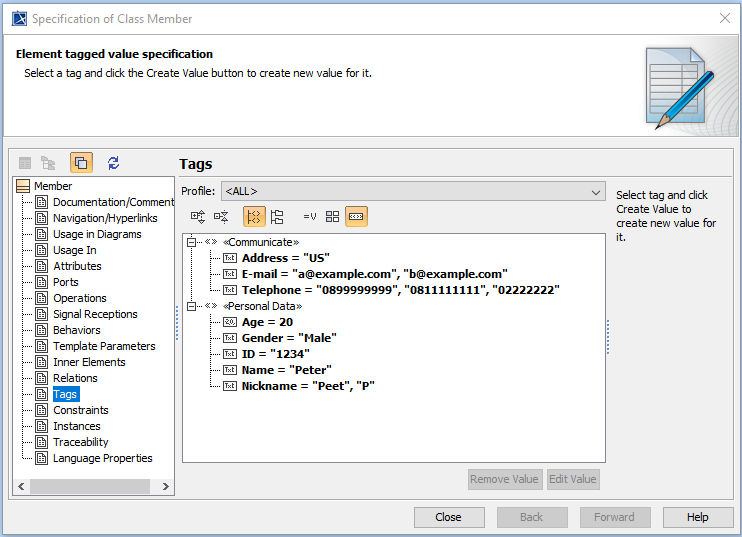Click the four-squares grid icon in the Tags toolbar
This screenshot has height=537, width=742.
pos(333,217)
